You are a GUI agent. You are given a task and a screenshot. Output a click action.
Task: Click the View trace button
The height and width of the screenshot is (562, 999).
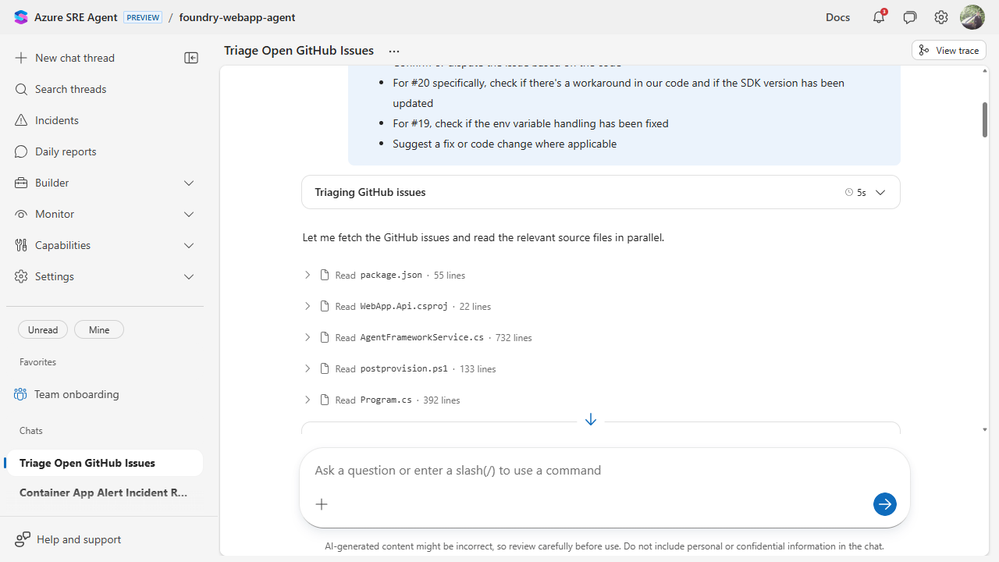[x=949, y=50]
